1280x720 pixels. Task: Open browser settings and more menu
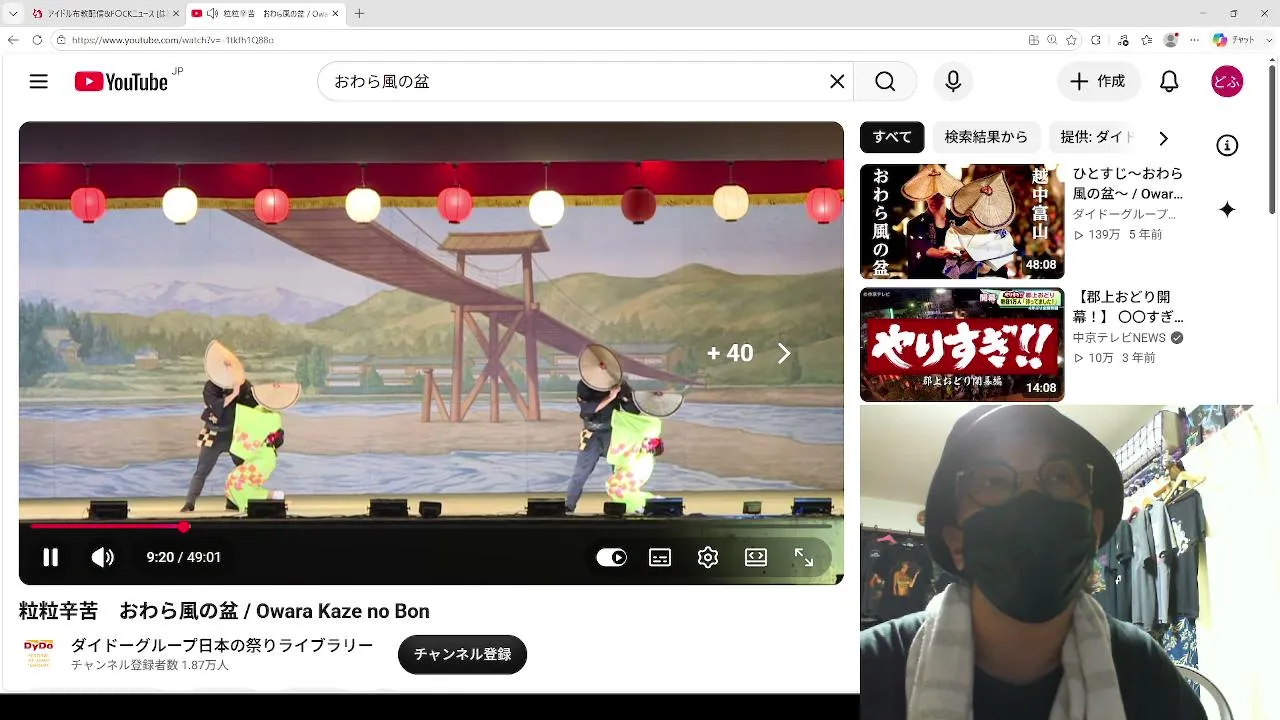click(1195, 40)
